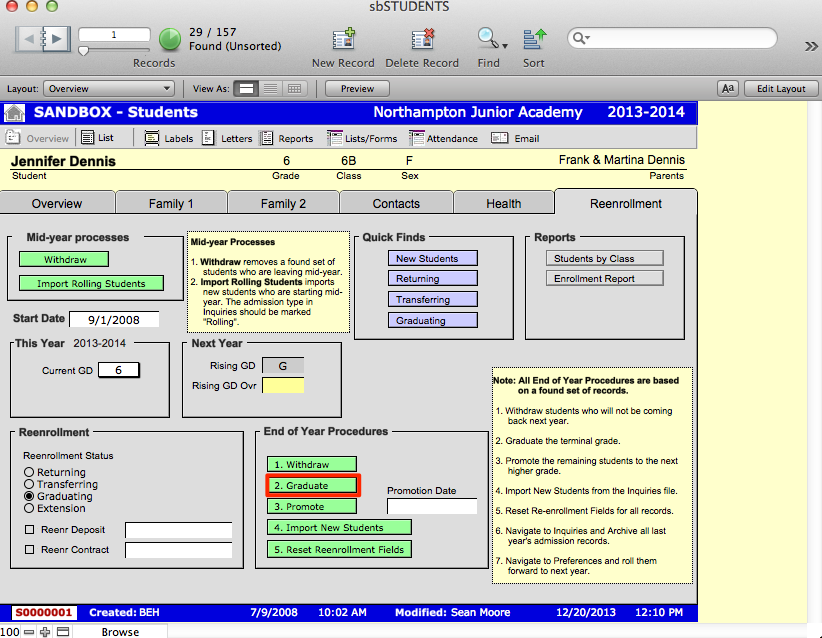Click the record navigation slider

pos(84,50)
